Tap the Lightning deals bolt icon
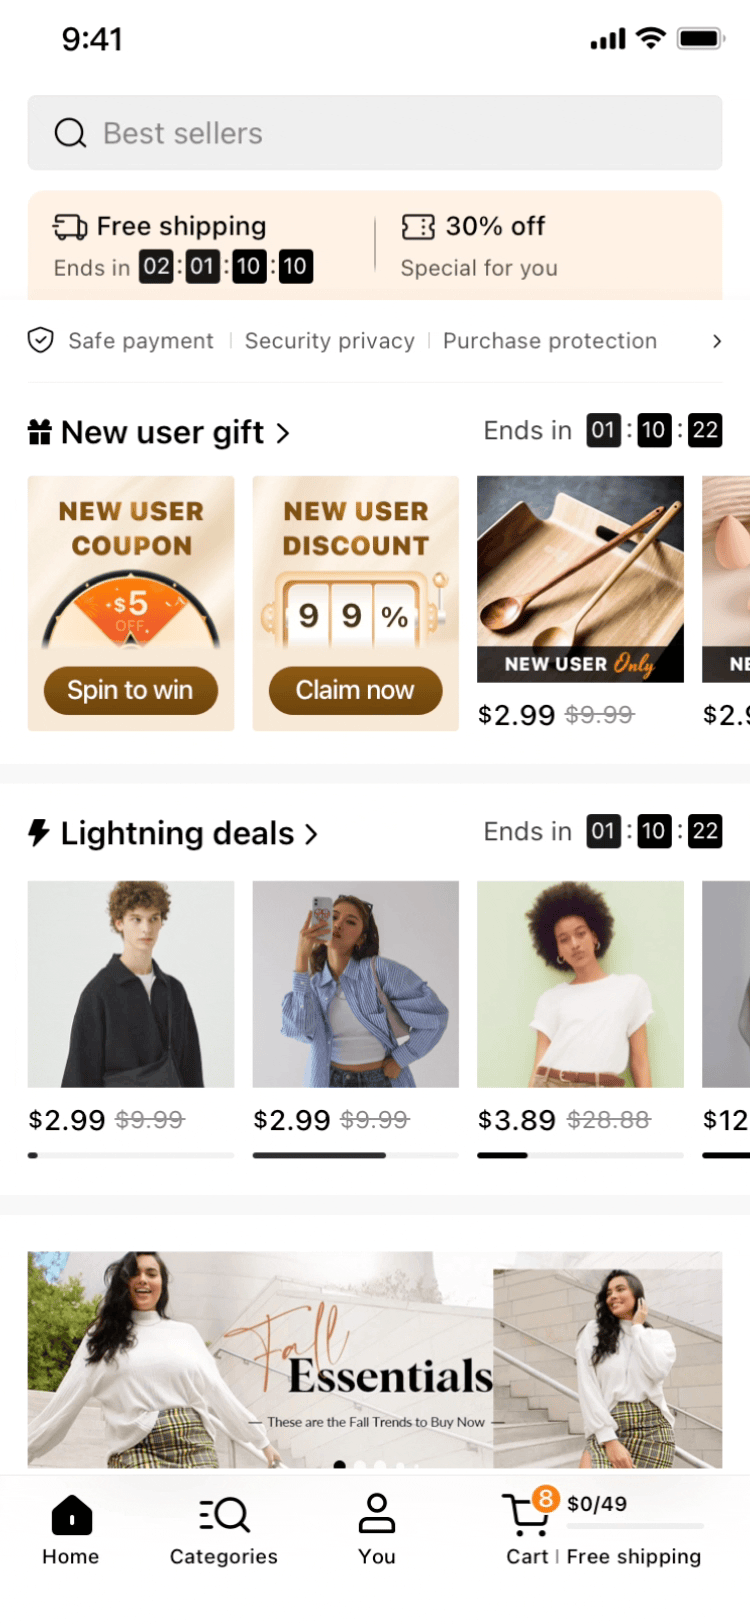Screen dimensions: 750x1624 pyautogui.click(x=39, y=832)
